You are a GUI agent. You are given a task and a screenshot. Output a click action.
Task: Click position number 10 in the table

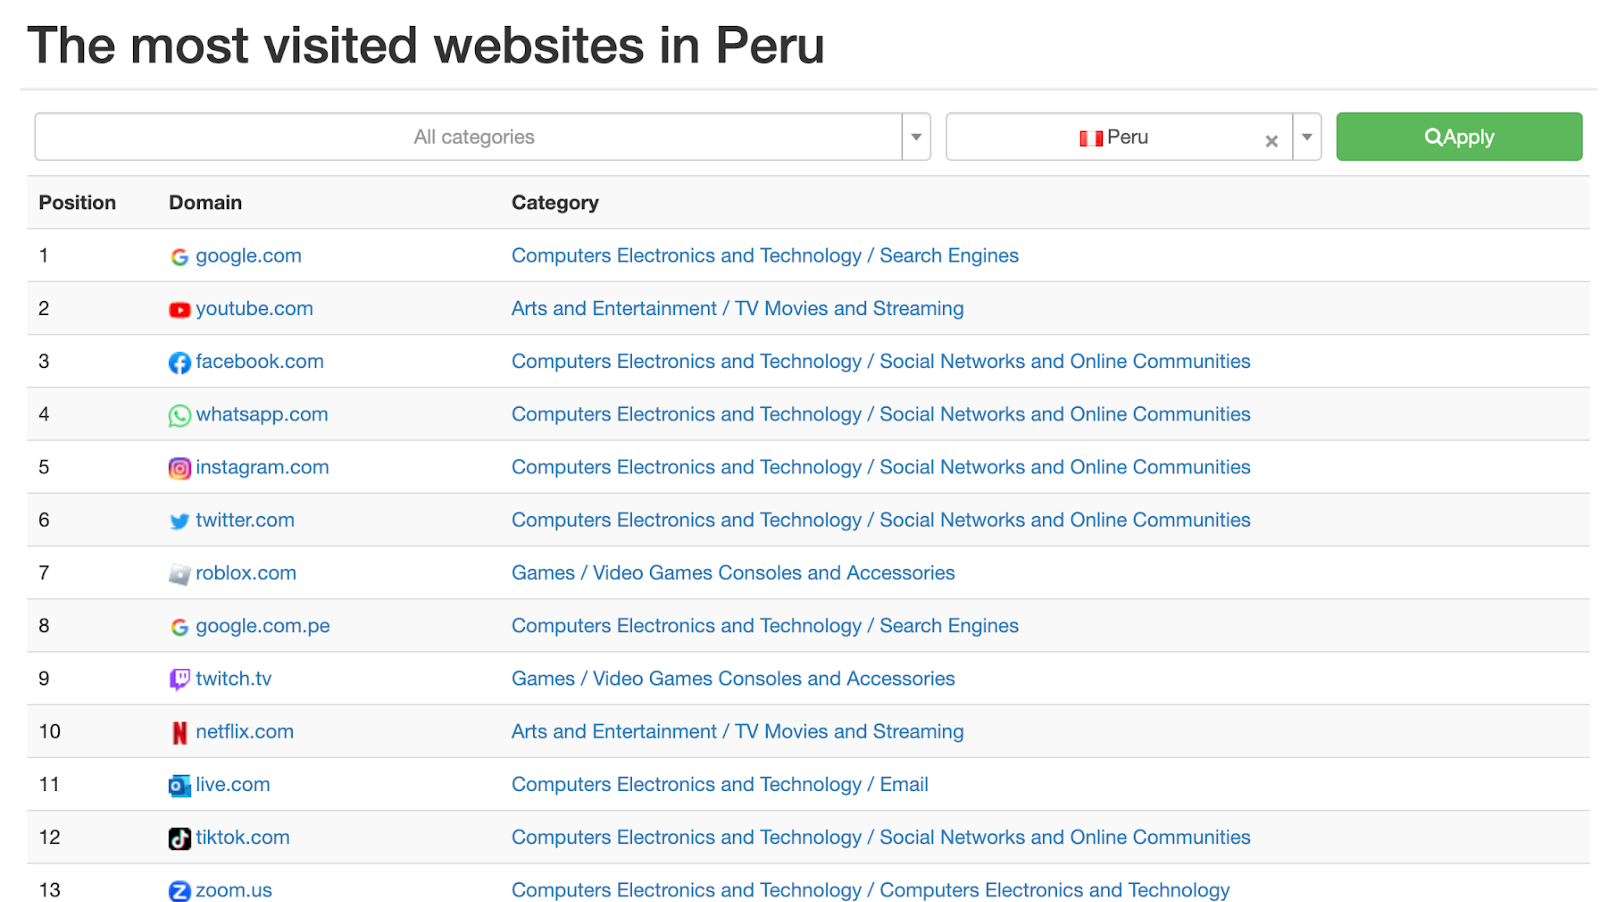click(x=50, y=732)
